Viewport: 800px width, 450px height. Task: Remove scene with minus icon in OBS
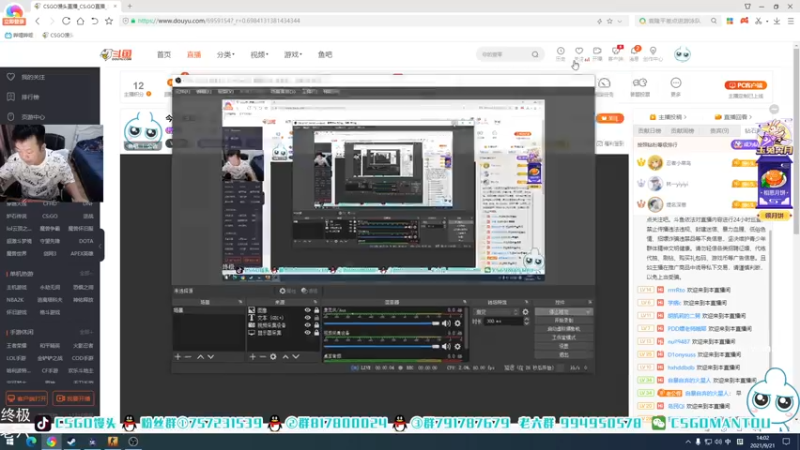click(x=188, y=357)
